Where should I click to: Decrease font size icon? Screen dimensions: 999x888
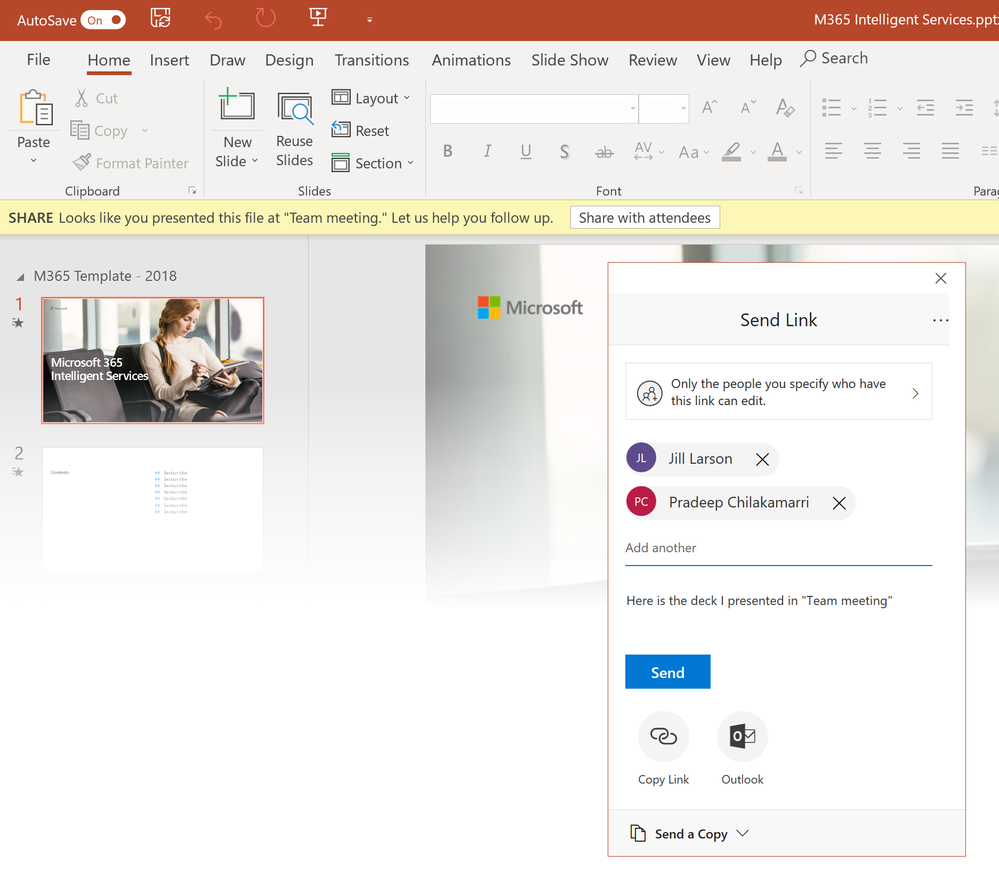(748, 108)
